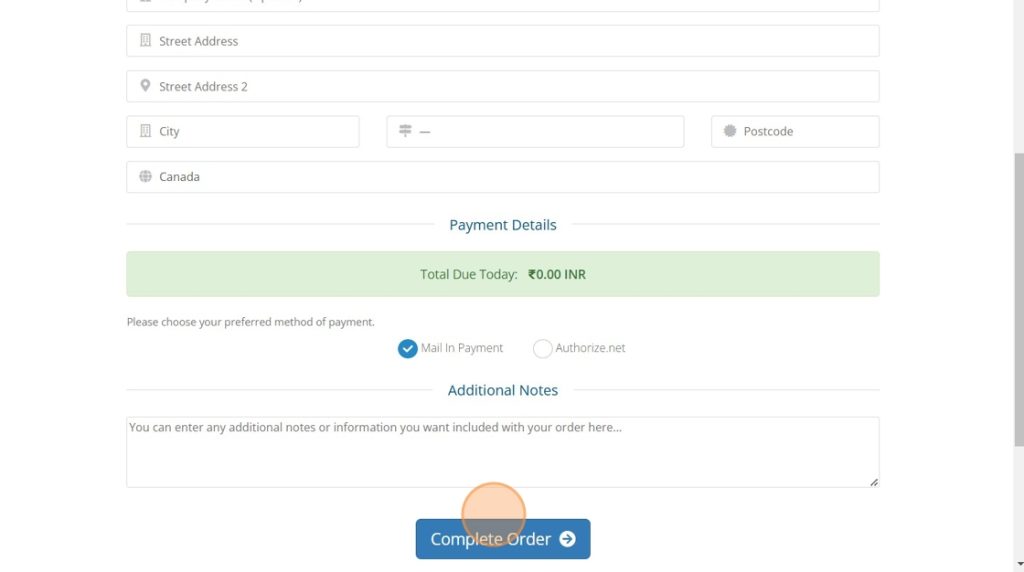
Task: Open the Canada country dropdown
Action: (x=503, y=177)
